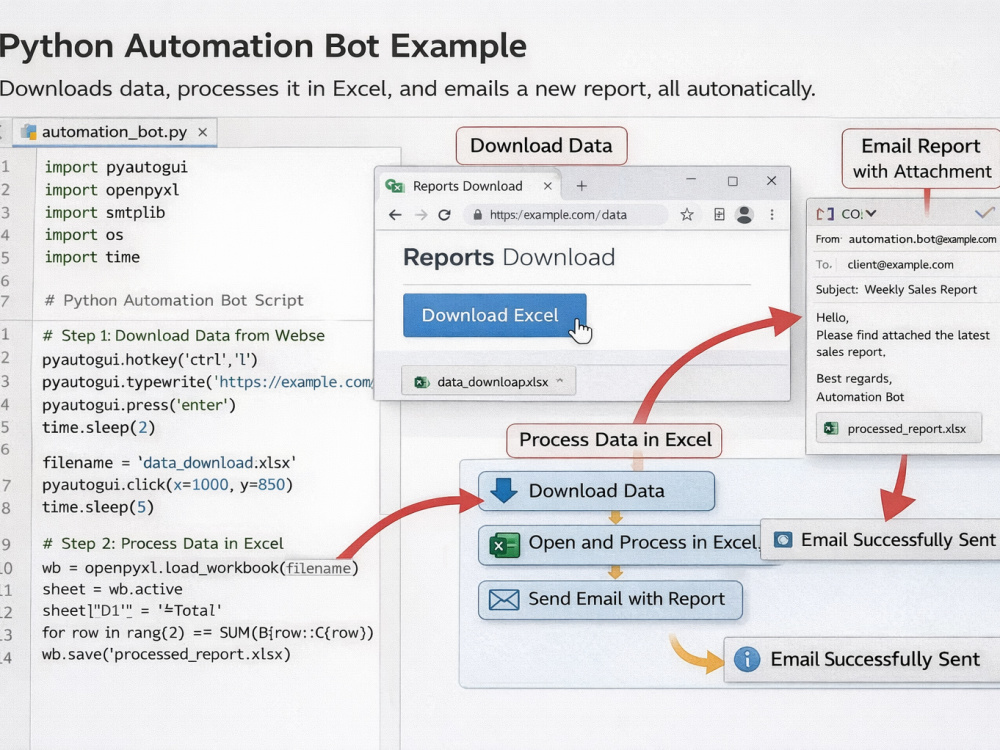The image size is (1000, 750).
Task: Click the padlock site info icon
Action: click(477, 215)
